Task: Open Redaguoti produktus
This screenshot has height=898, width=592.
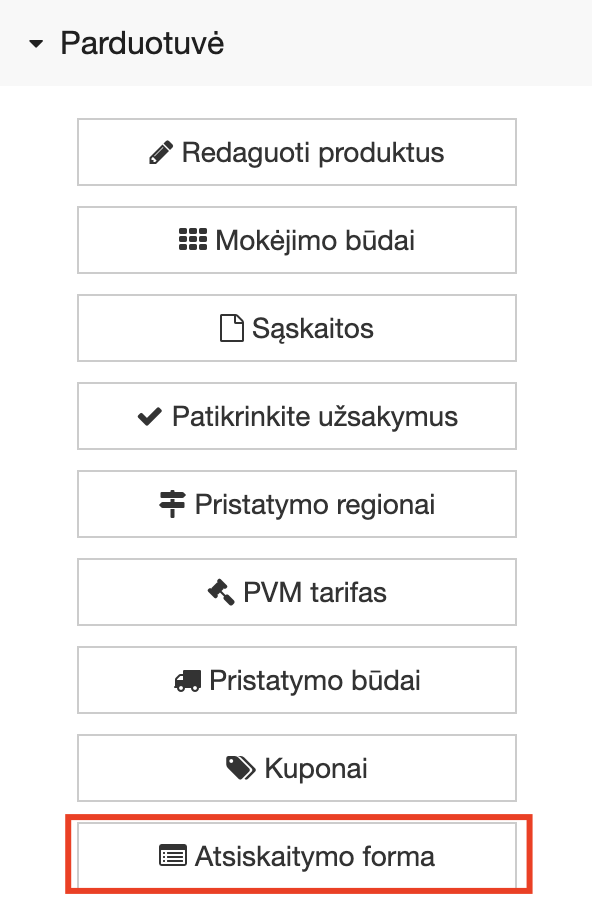Action: tap(296, 152)
